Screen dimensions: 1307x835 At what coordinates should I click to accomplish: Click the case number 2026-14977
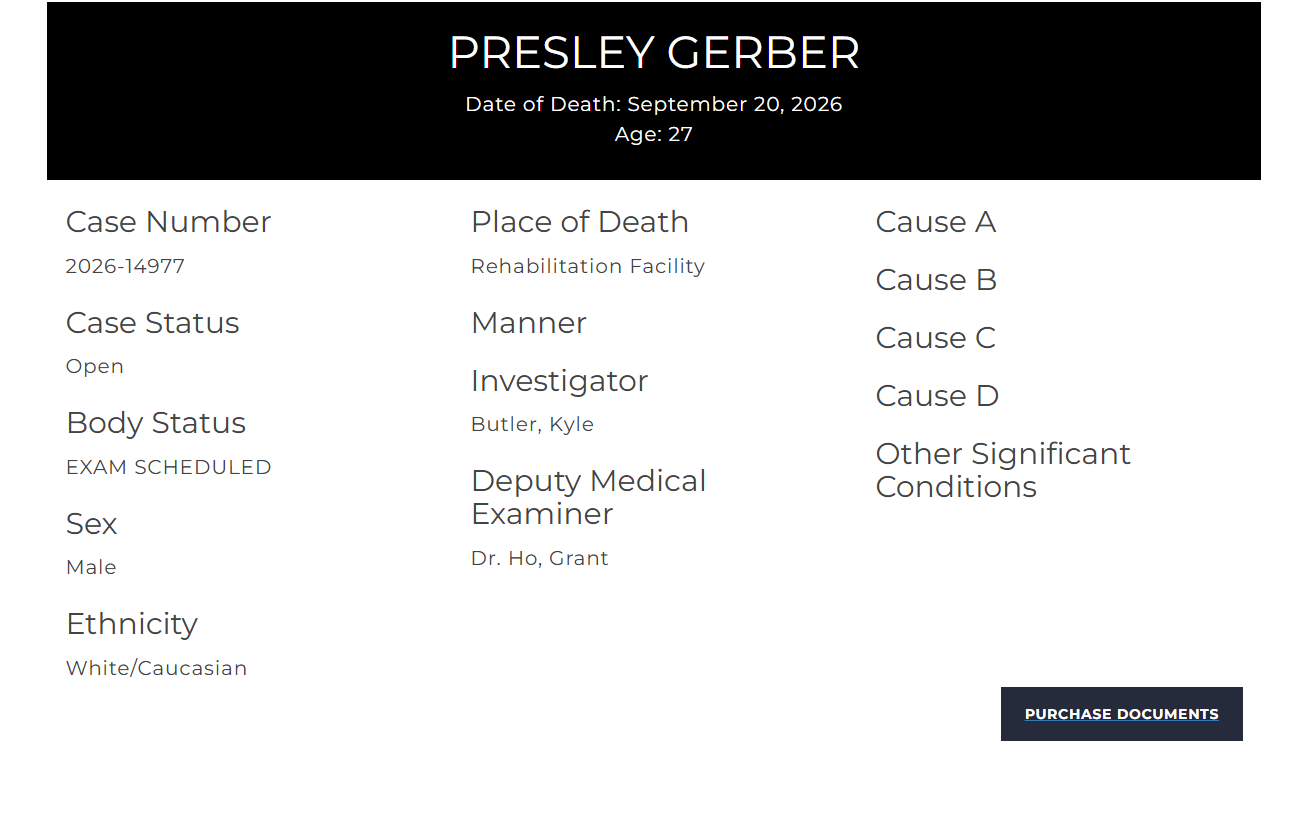coord(125,266)
